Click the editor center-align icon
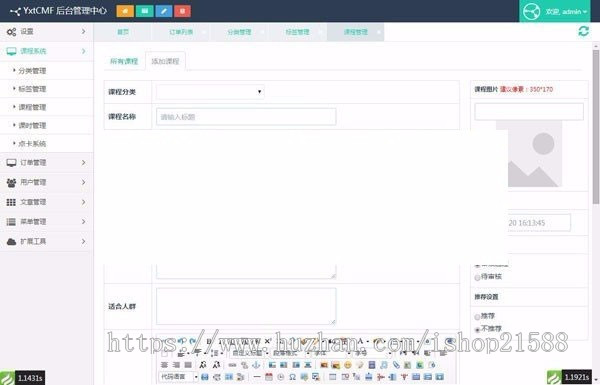 click(165, 365)
